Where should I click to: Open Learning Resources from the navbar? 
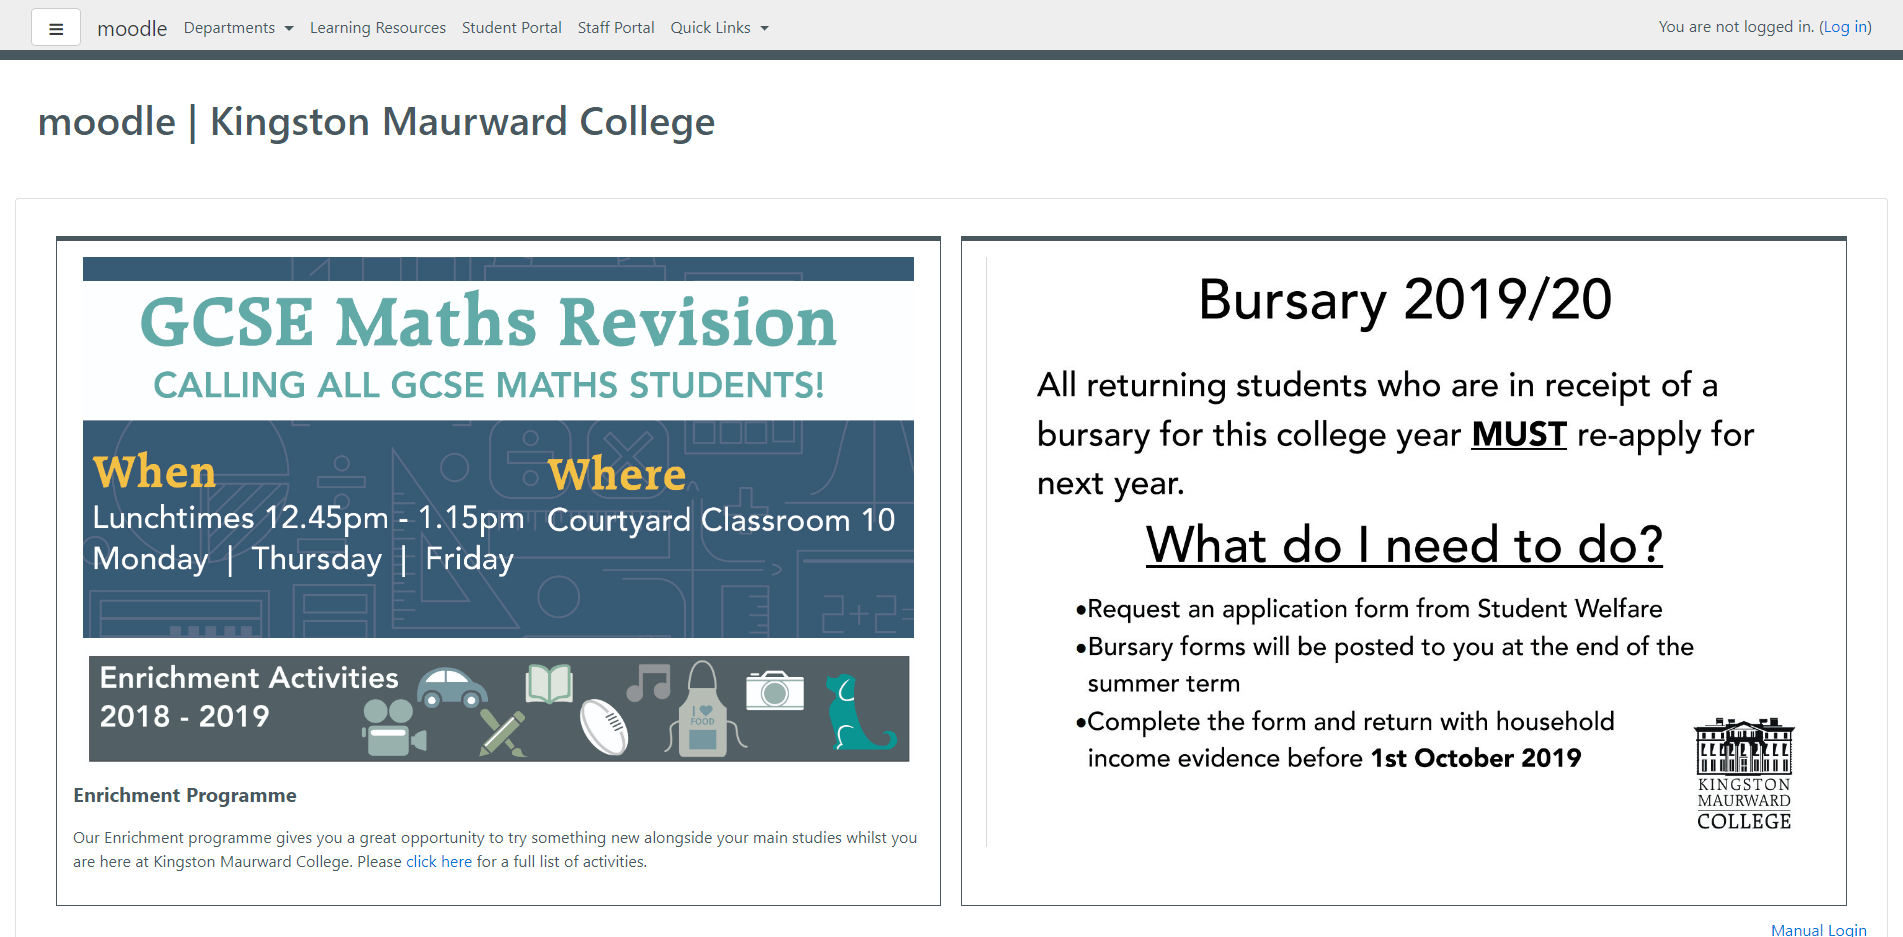pyautogui.click(x=378, y=28)
